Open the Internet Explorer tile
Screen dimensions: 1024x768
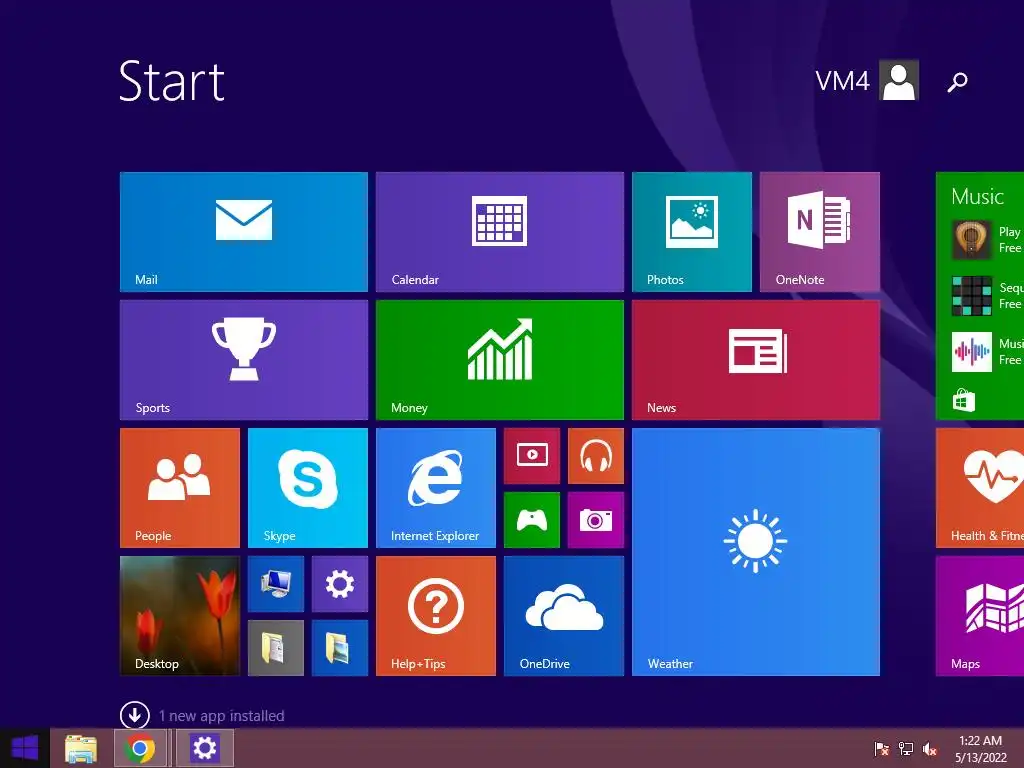(436, 488)
